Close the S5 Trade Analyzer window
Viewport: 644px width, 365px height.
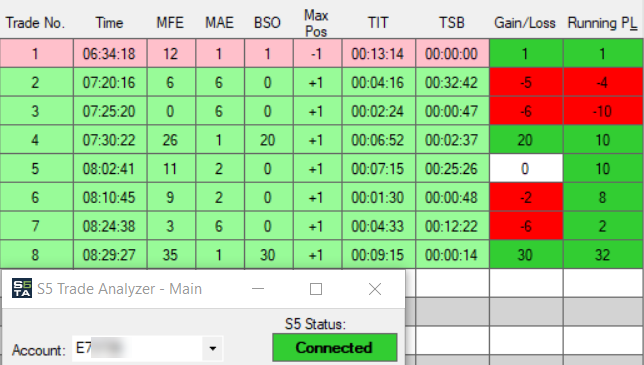click(x=375, y=289)
